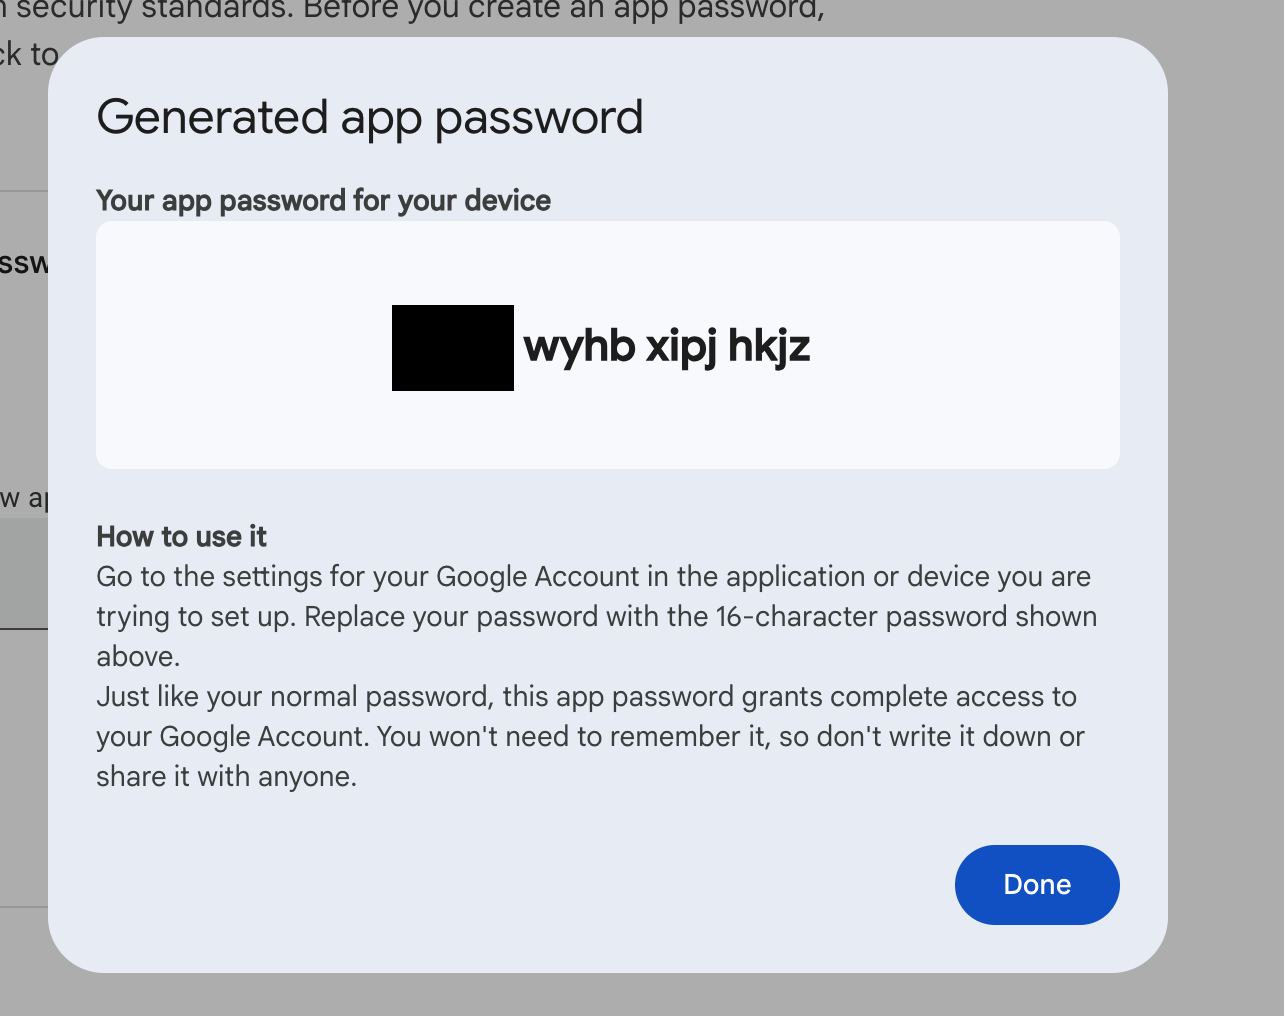Click the Your app password for your device label
Image resolution: width=1284 pixels, height=1016 pixels.
click(x=322, y=200)
